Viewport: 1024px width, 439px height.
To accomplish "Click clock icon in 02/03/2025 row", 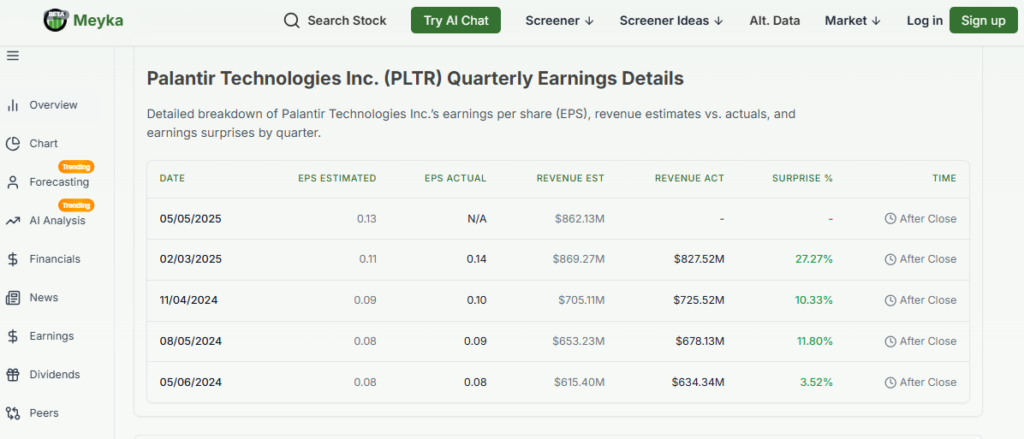I will [x=890, y=259].
